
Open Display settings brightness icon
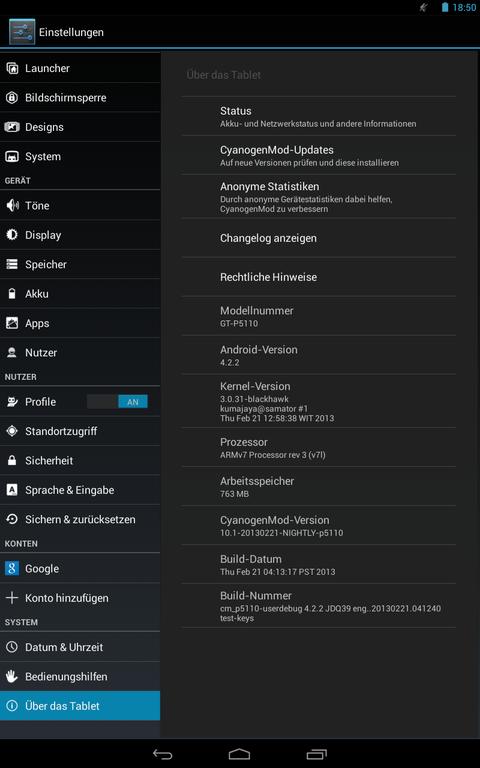click(x=12, y=235)
